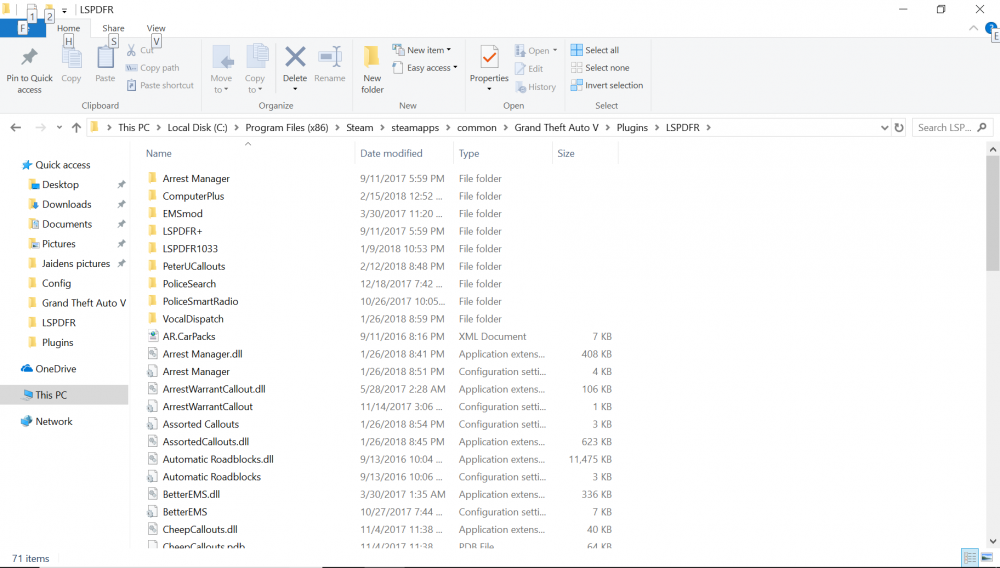Click the Search LSPDFR box
This screenshot has width=1000, height=568.
[952, 127]
